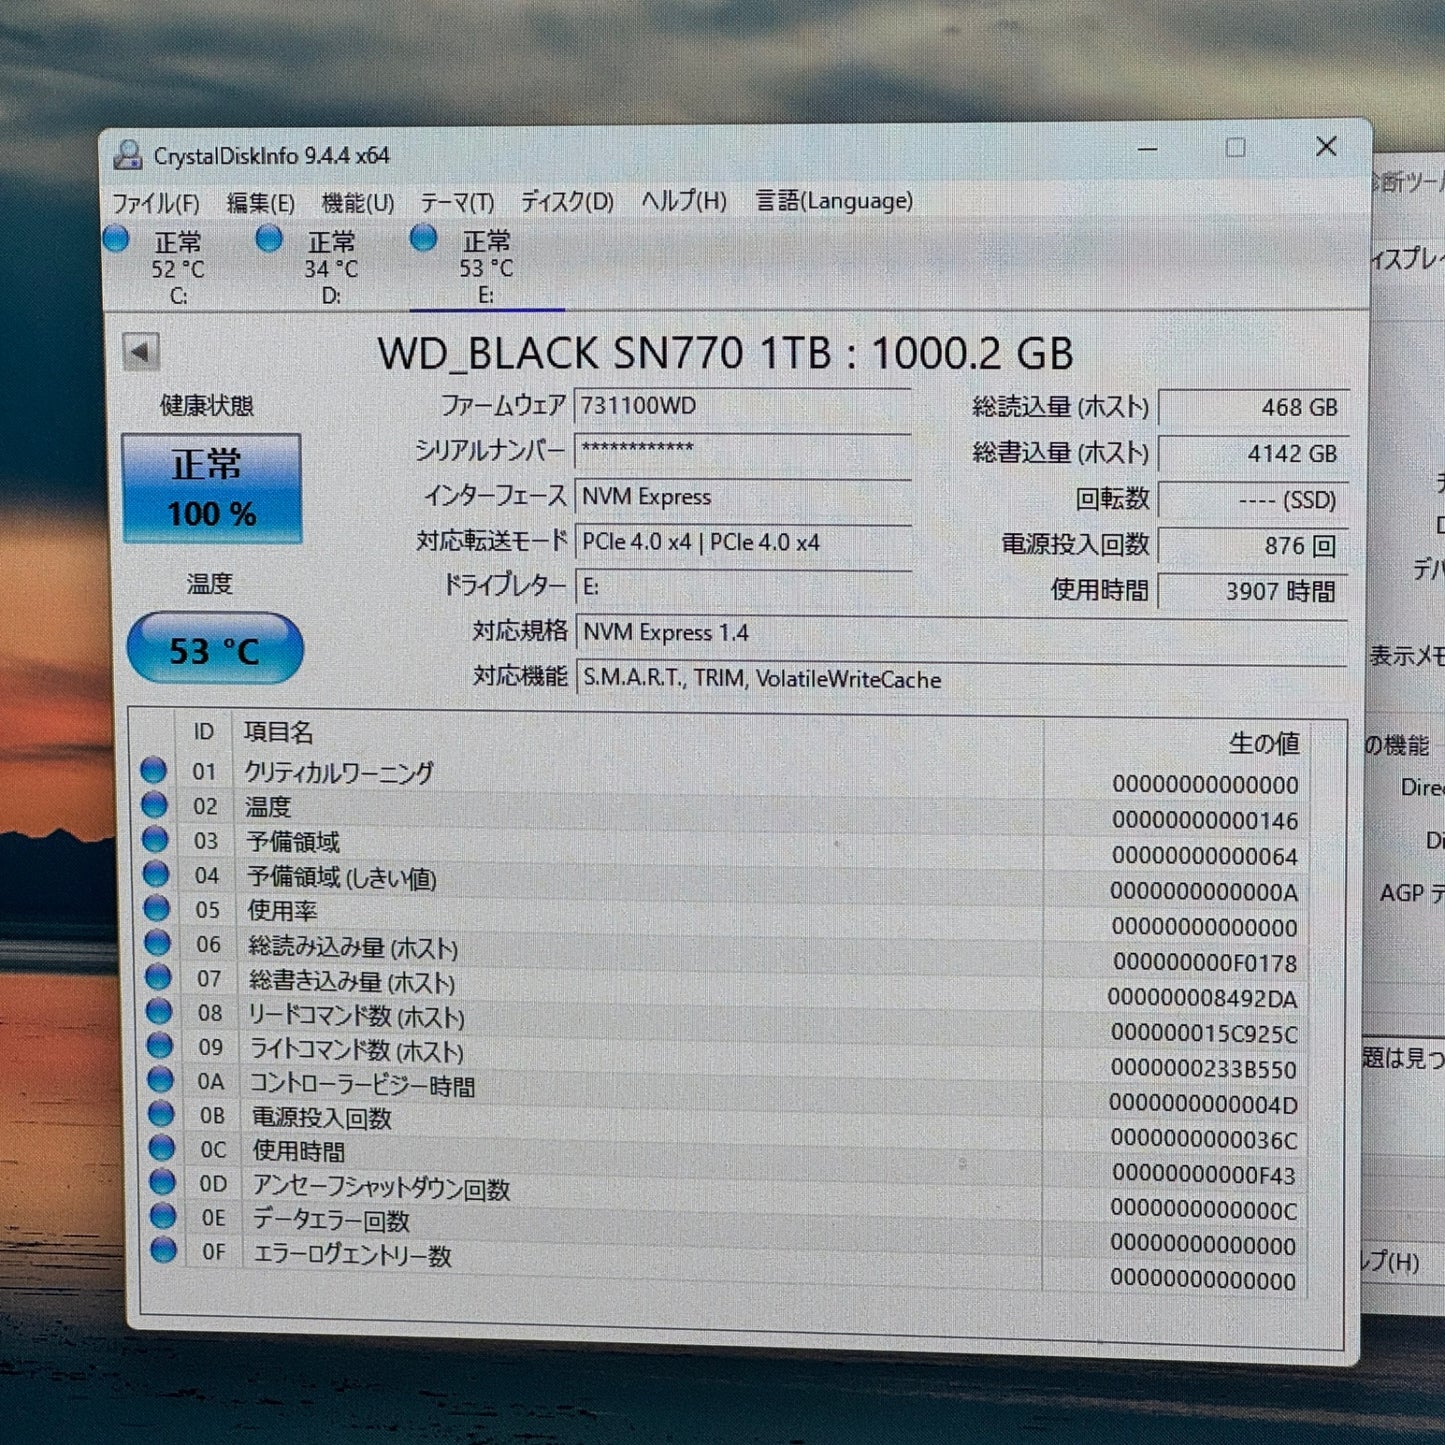Click the interface field NVM Express

point(742,497)
